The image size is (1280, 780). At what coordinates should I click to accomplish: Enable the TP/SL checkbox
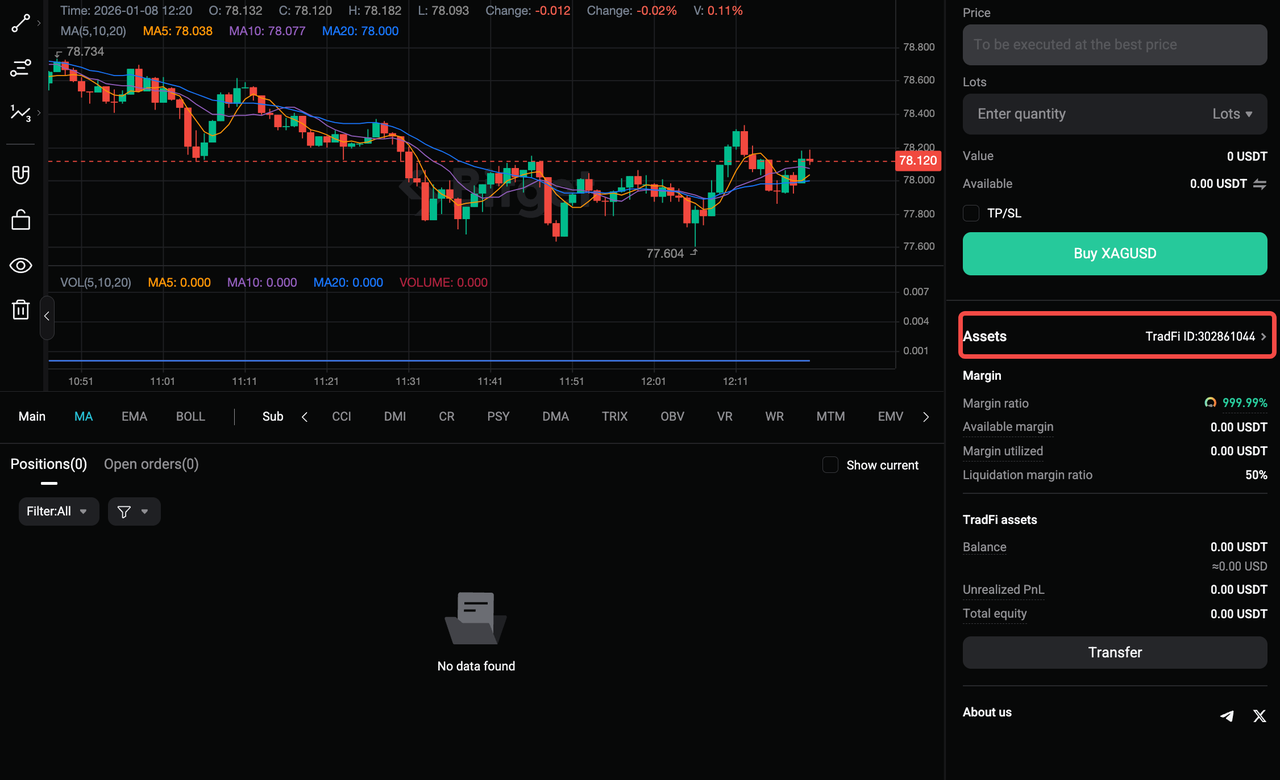point(970,213)
